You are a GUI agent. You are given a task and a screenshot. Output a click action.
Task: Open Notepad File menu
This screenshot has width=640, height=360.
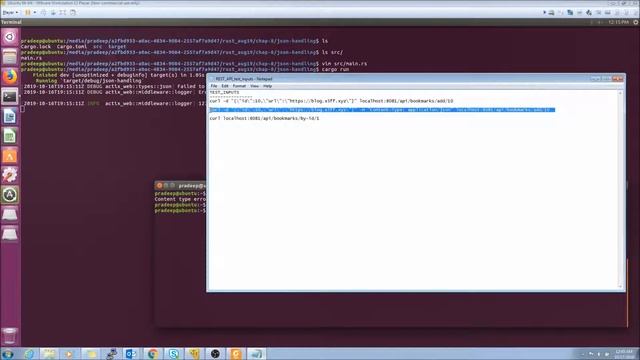coord(214,86)
